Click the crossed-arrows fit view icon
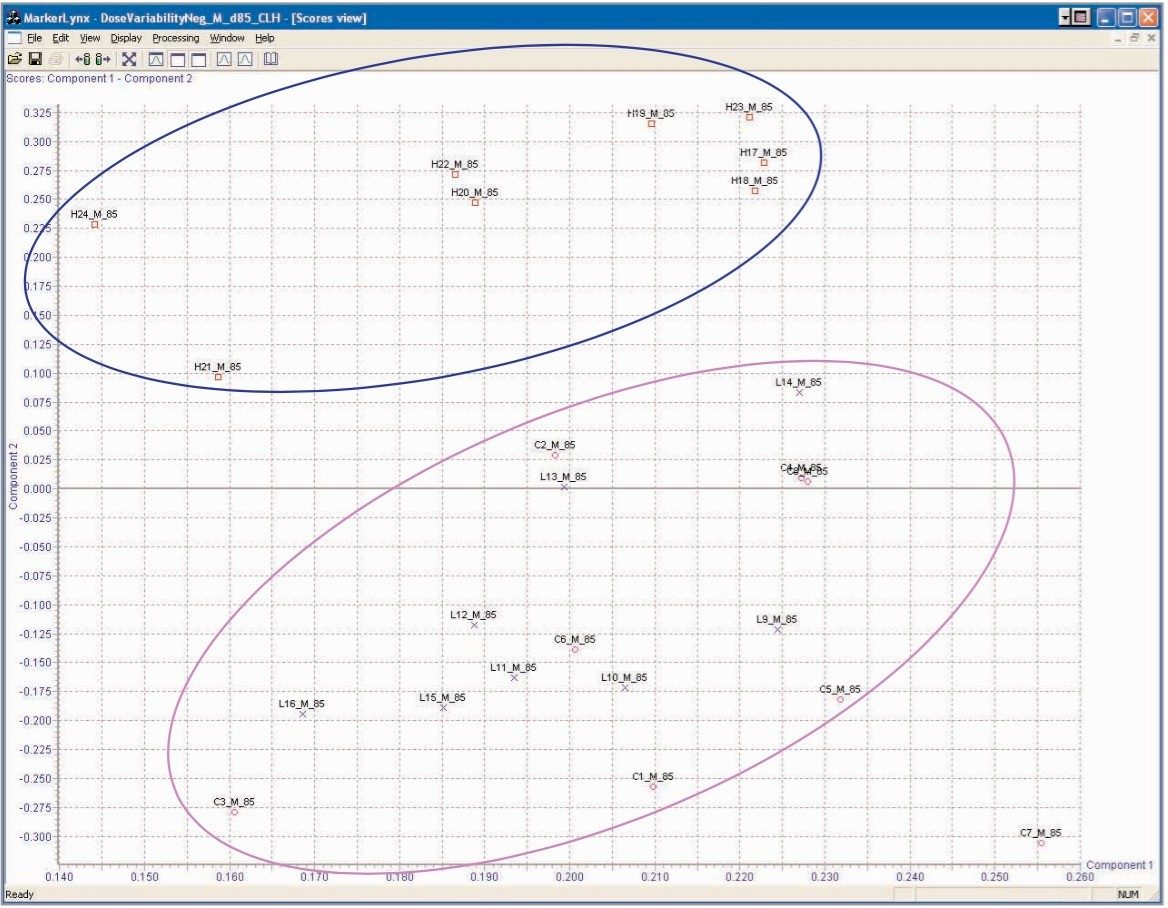 pos(129,59)
